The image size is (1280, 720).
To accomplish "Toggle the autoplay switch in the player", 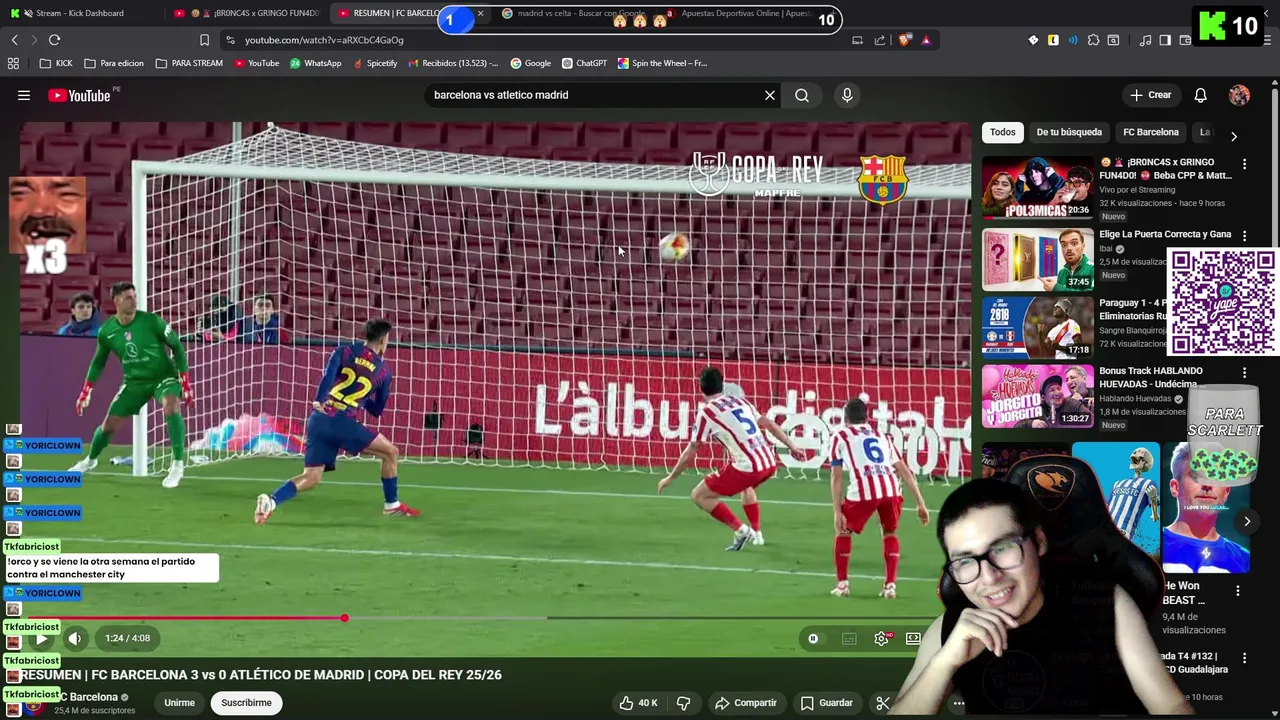I will [813, 638].
